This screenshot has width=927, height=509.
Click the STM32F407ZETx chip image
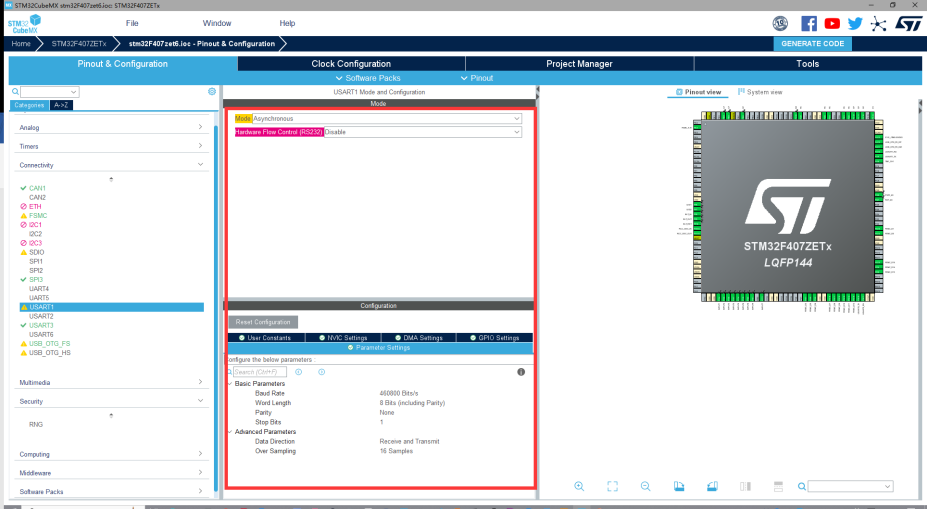[787, 206]
